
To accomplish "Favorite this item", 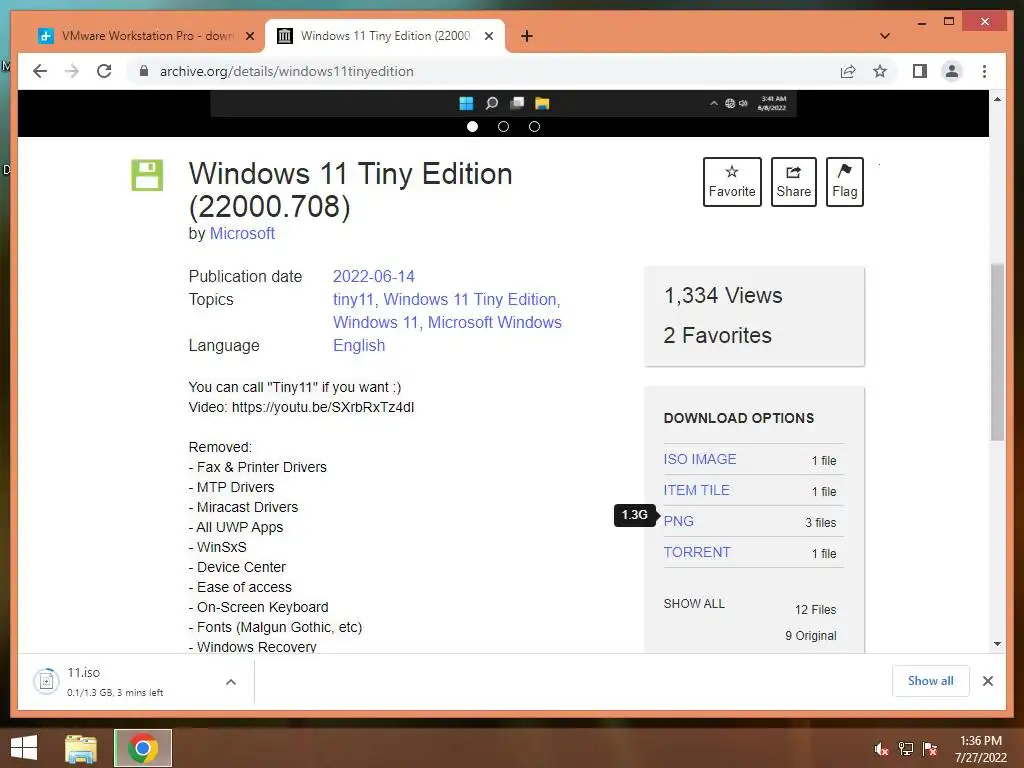I will click(x=732, y=182).
